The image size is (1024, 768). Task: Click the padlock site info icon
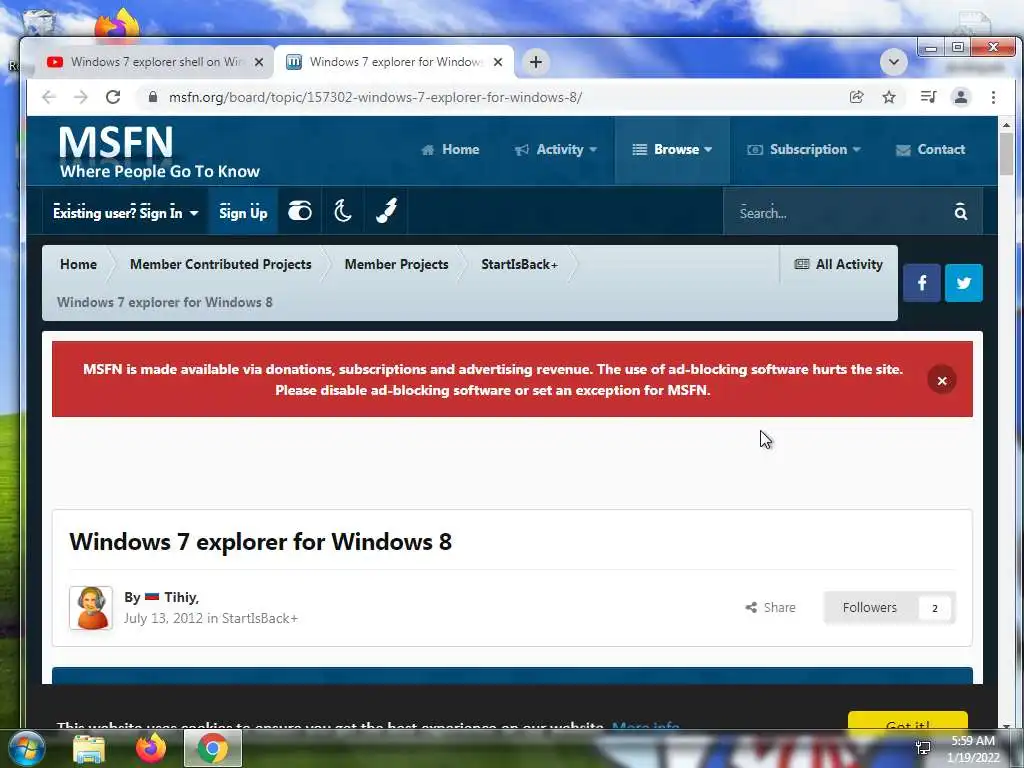tap(153, 97)
